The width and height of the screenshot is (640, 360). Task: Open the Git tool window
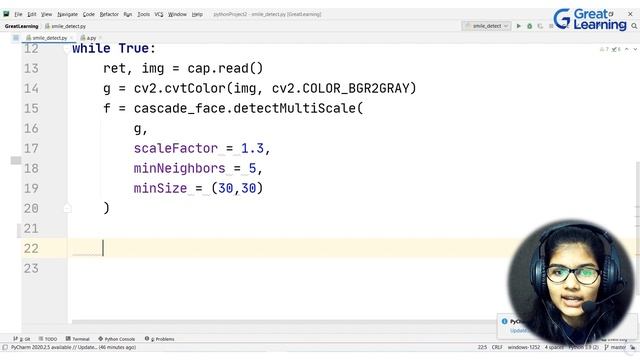pos(22,339)
